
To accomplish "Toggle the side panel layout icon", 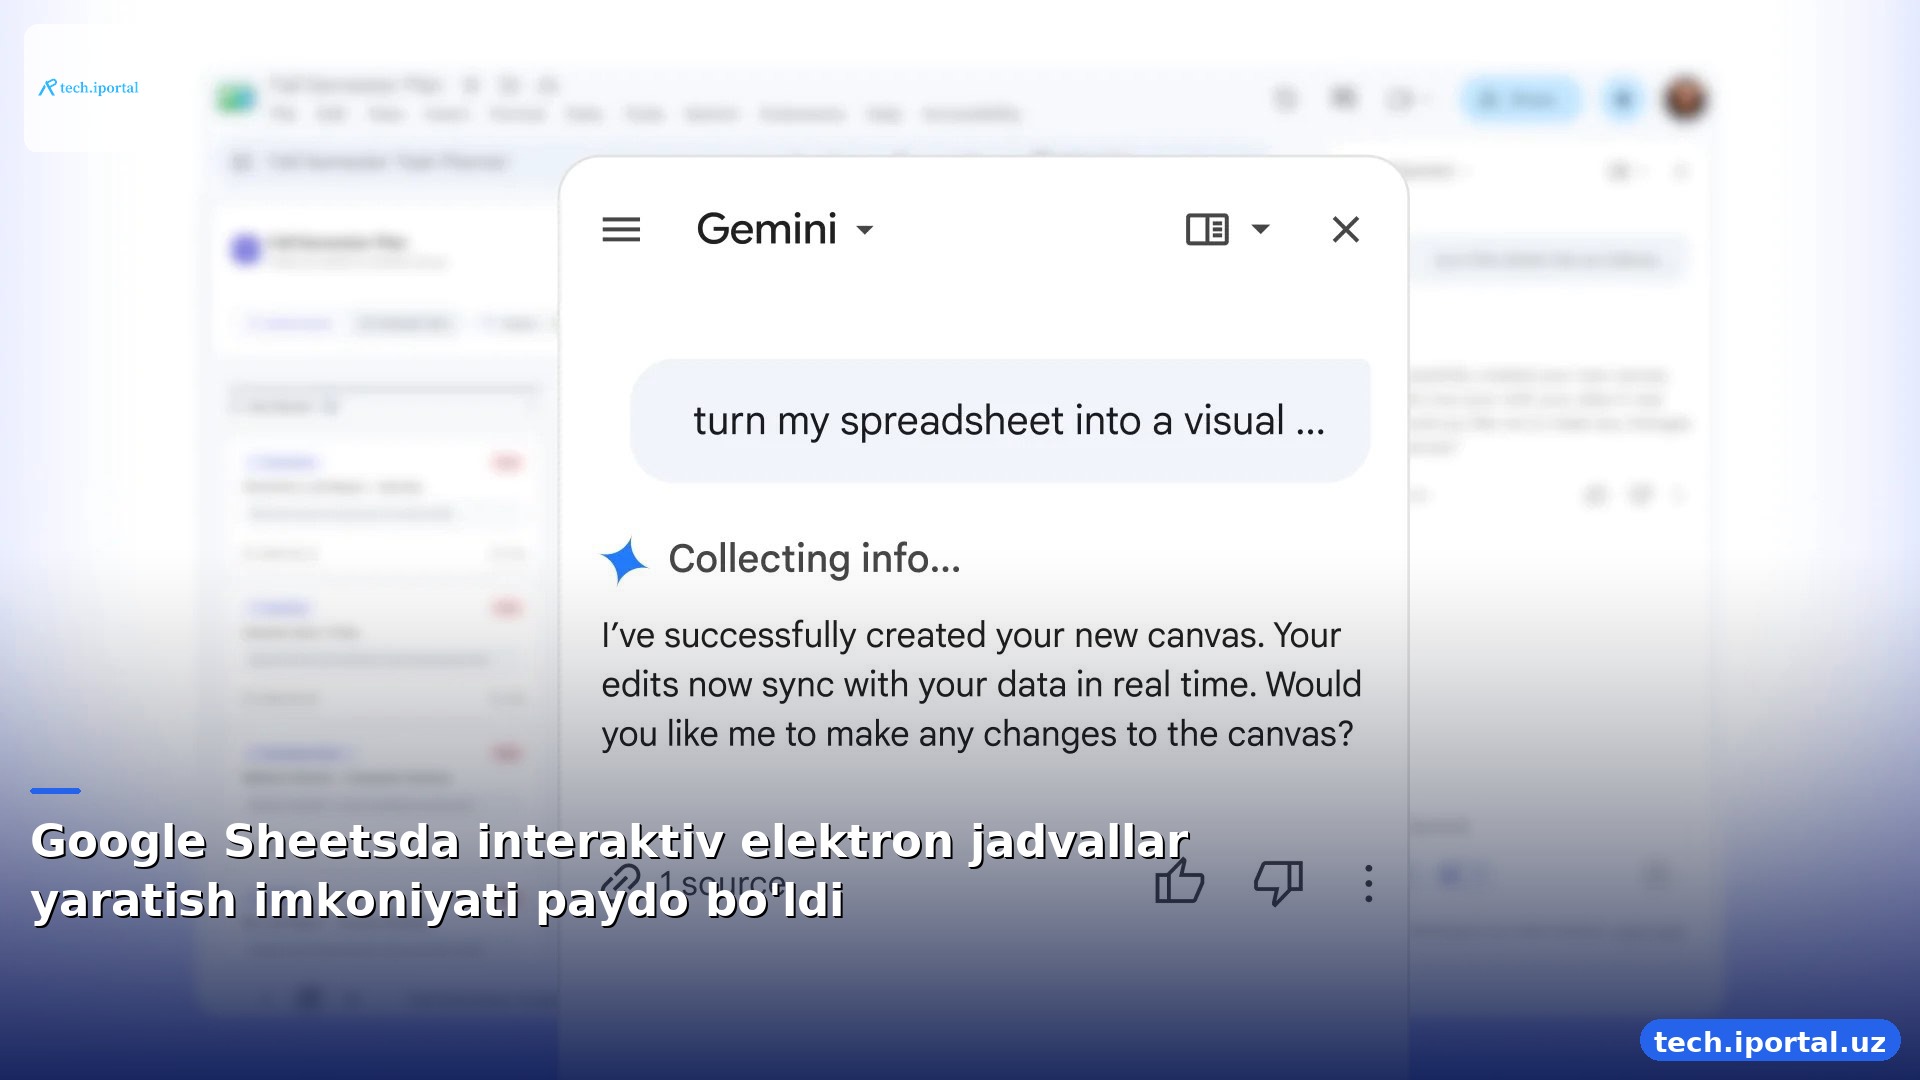I will tap(1207, 230).
